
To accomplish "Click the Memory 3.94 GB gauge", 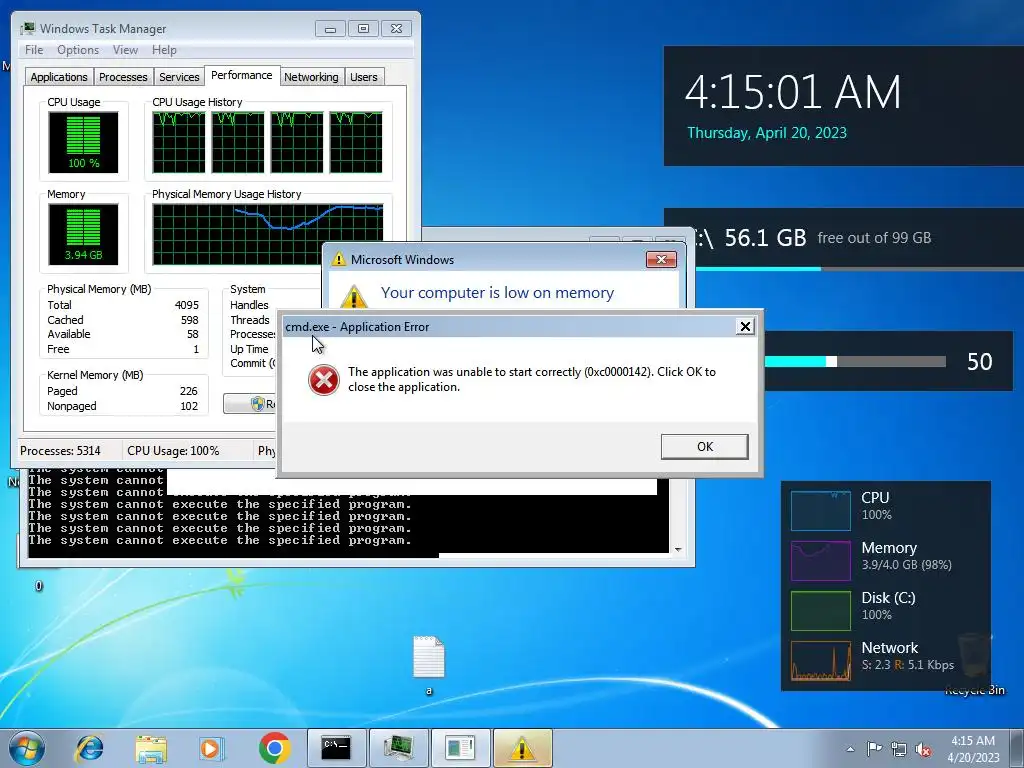I will [83, 234].
